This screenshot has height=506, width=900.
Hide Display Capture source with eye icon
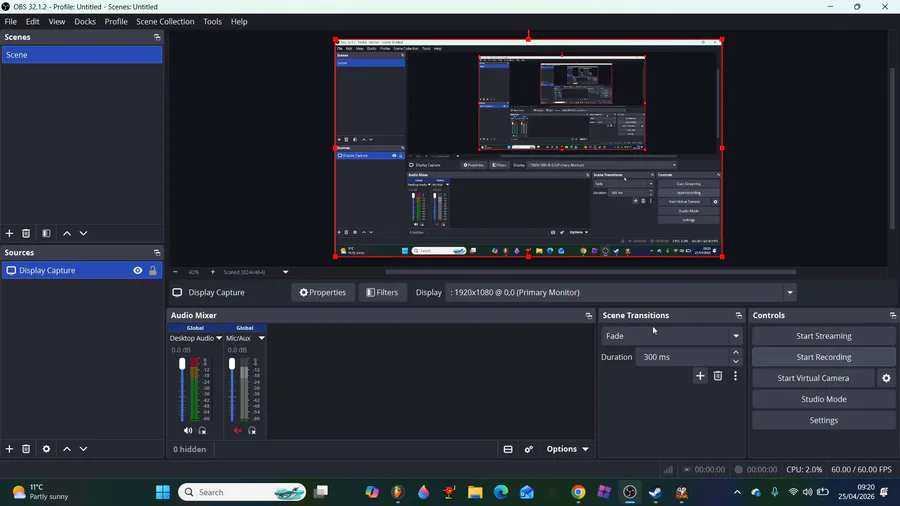[x=138, y=270]
